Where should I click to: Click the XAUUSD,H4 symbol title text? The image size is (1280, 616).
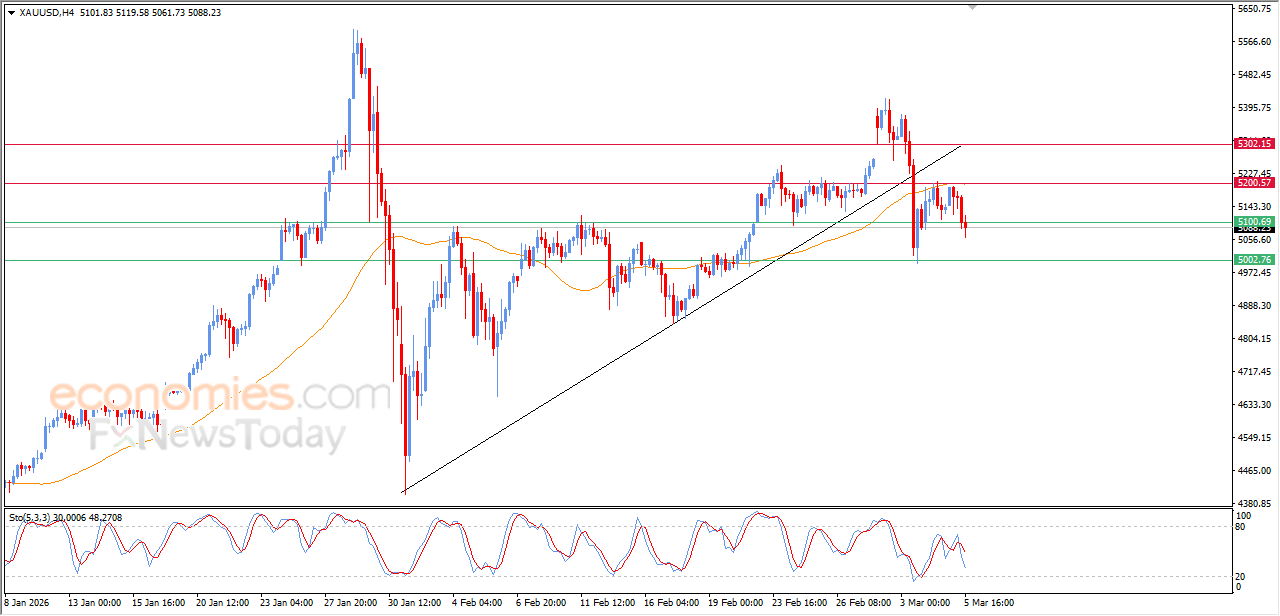46,13
